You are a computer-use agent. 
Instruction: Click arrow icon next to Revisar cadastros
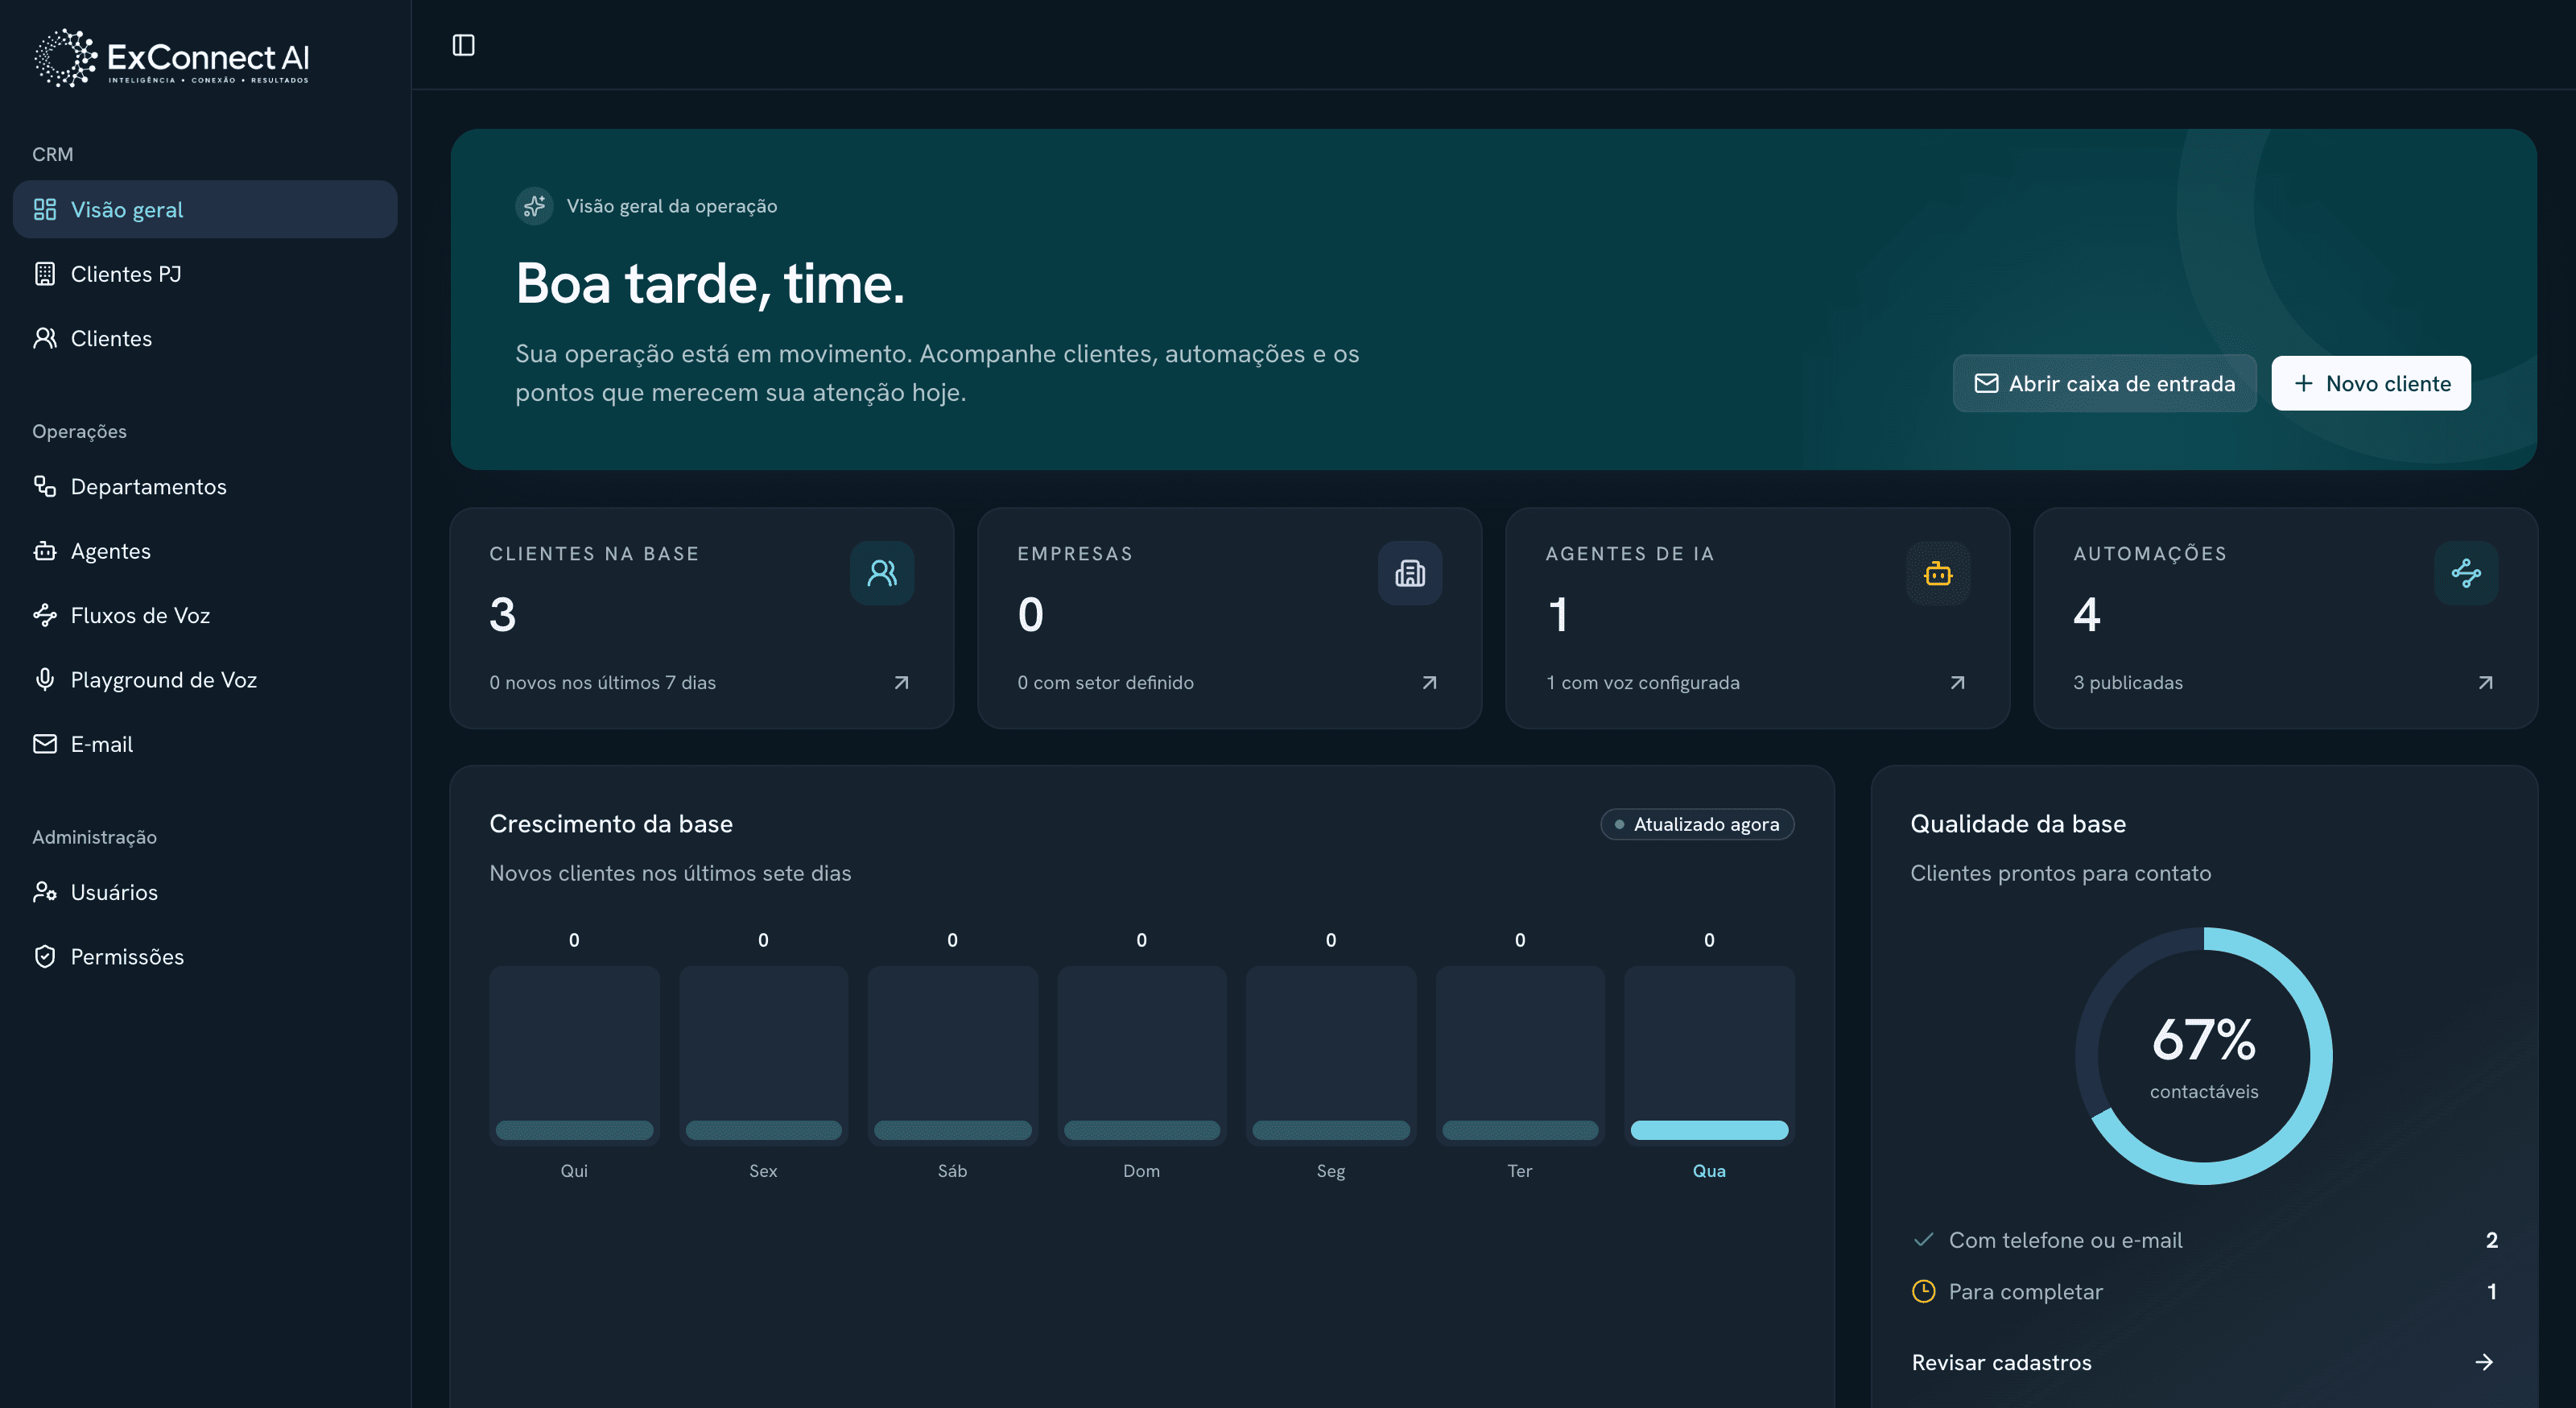(x=2484, y=1362)
